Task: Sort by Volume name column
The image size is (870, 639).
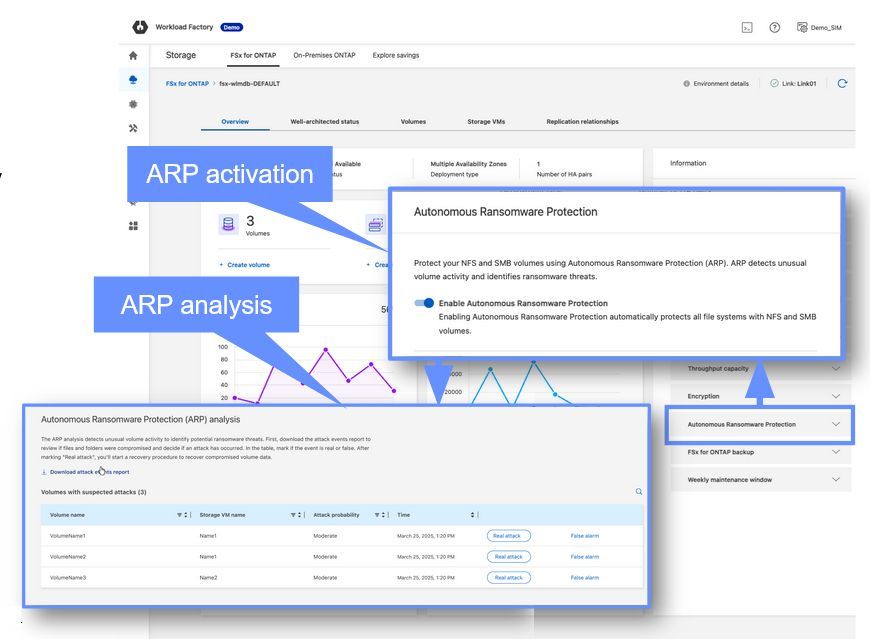Action: point(186,515)
